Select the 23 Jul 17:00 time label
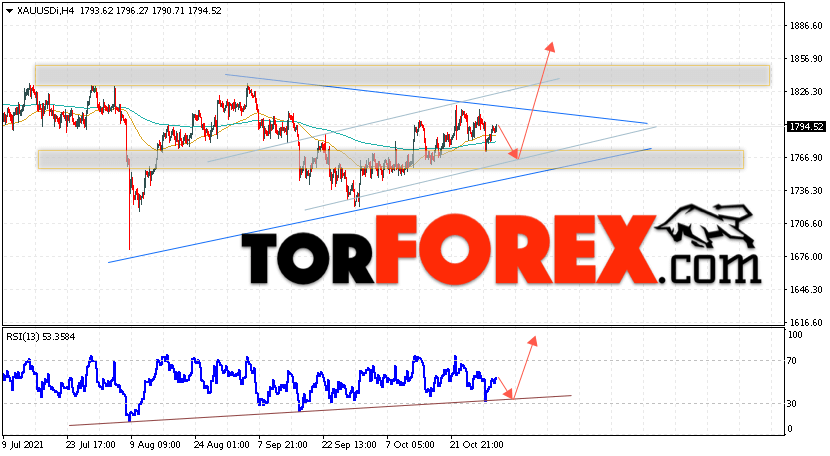Image resolution: width=830 pixels, height=456 pixels. point(91,444)
